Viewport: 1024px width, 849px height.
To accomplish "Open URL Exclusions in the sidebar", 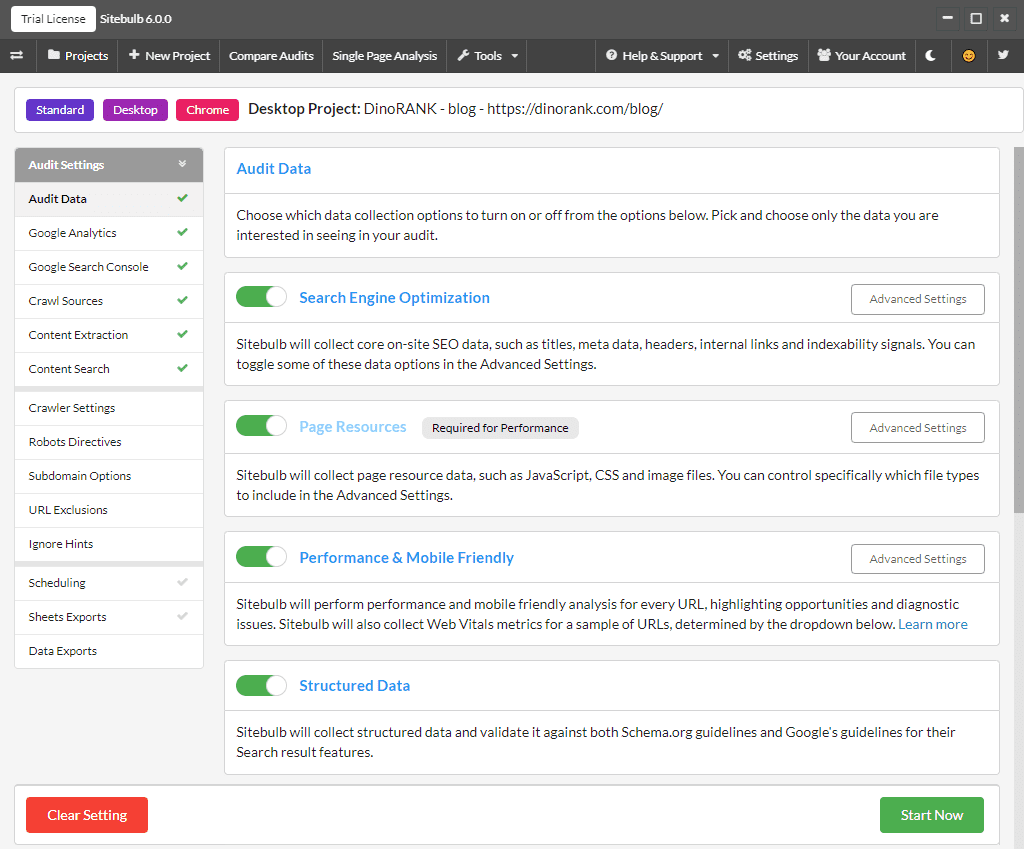I will (x=109, y=509).
